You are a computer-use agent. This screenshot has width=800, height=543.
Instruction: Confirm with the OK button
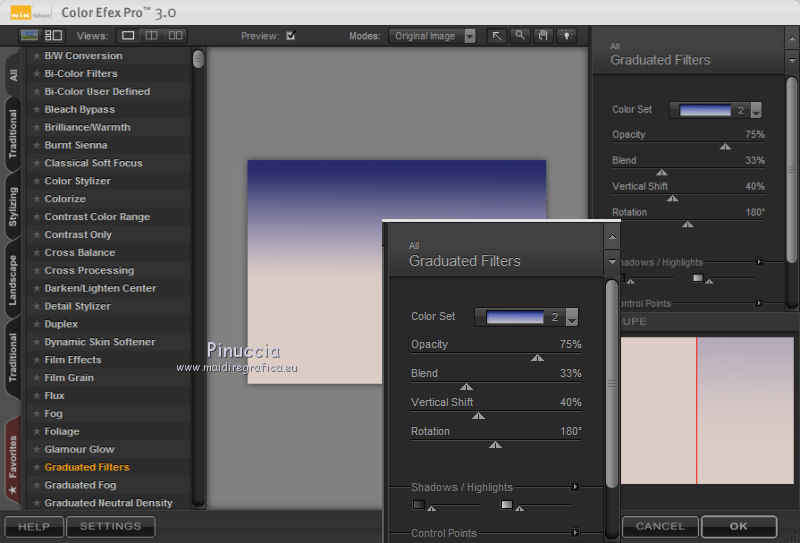pos(739,526)
